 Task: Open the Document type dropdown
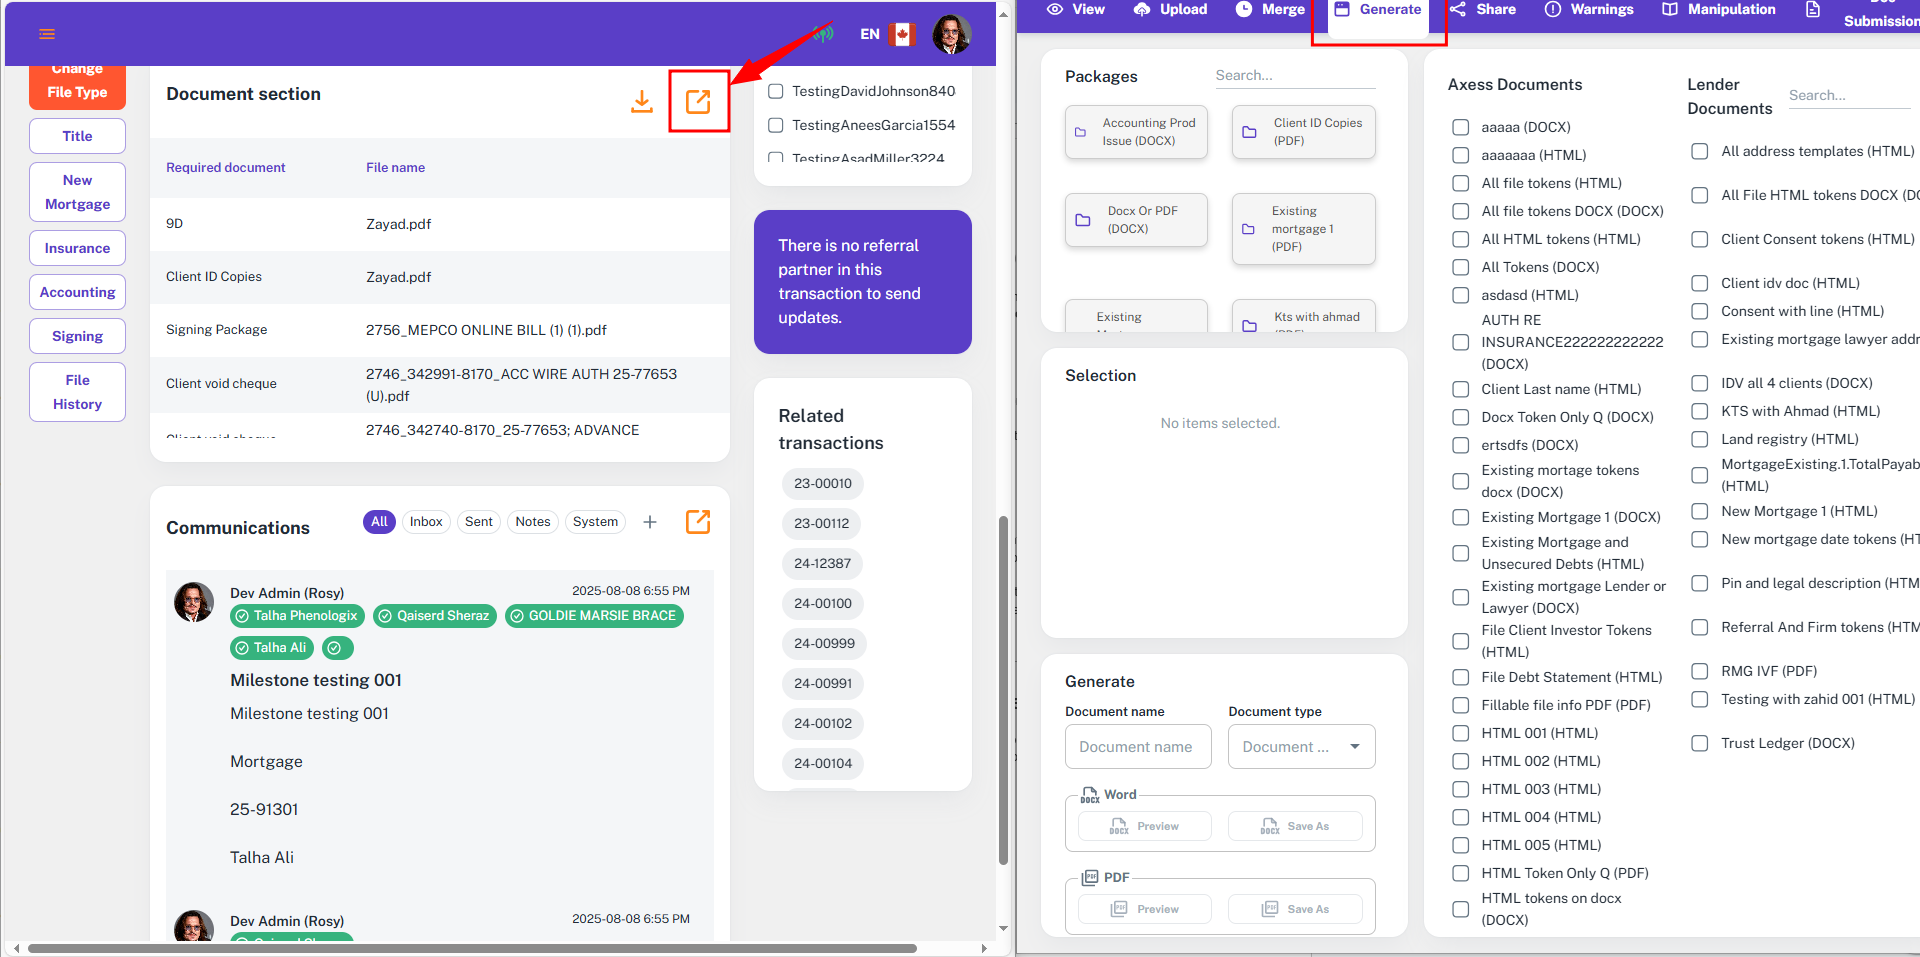tap(1301, 747)
